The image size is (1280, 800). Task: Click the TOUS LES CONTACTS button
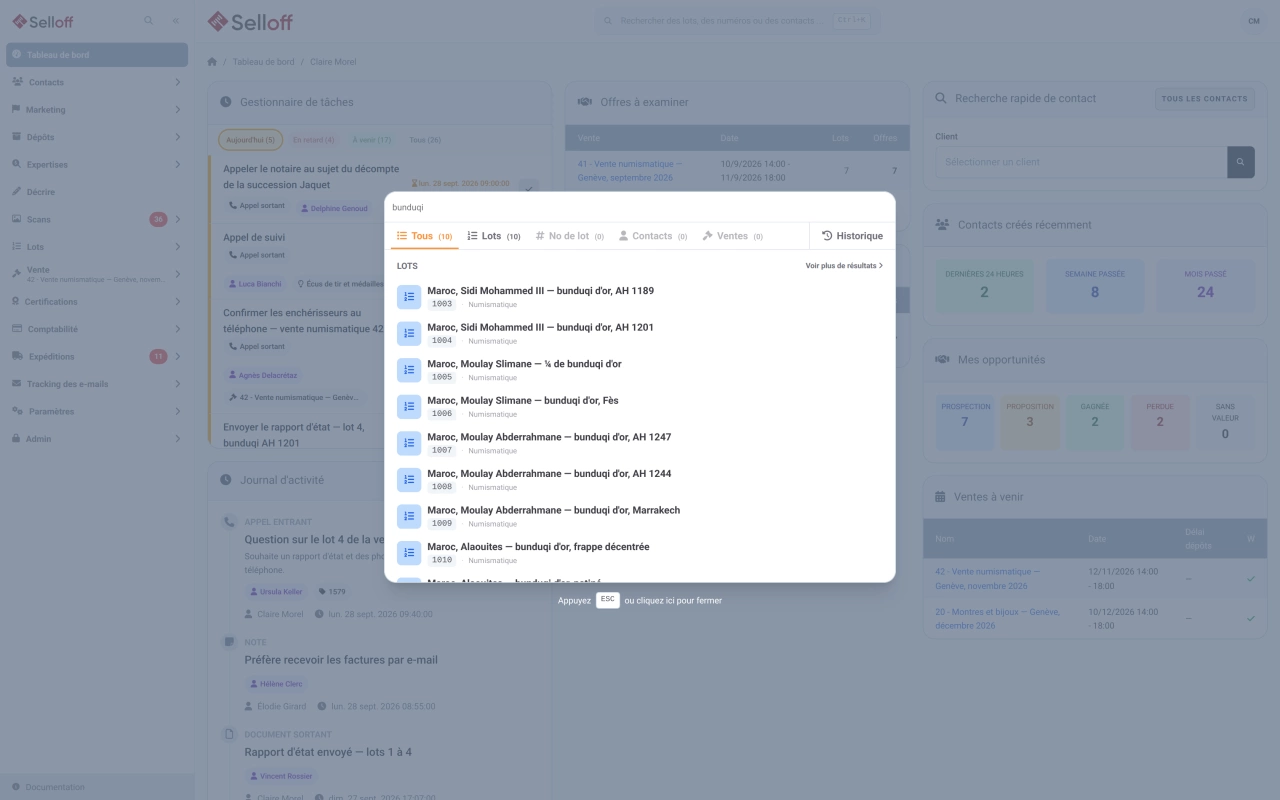pyautogui.click(x=1205, y=99)
